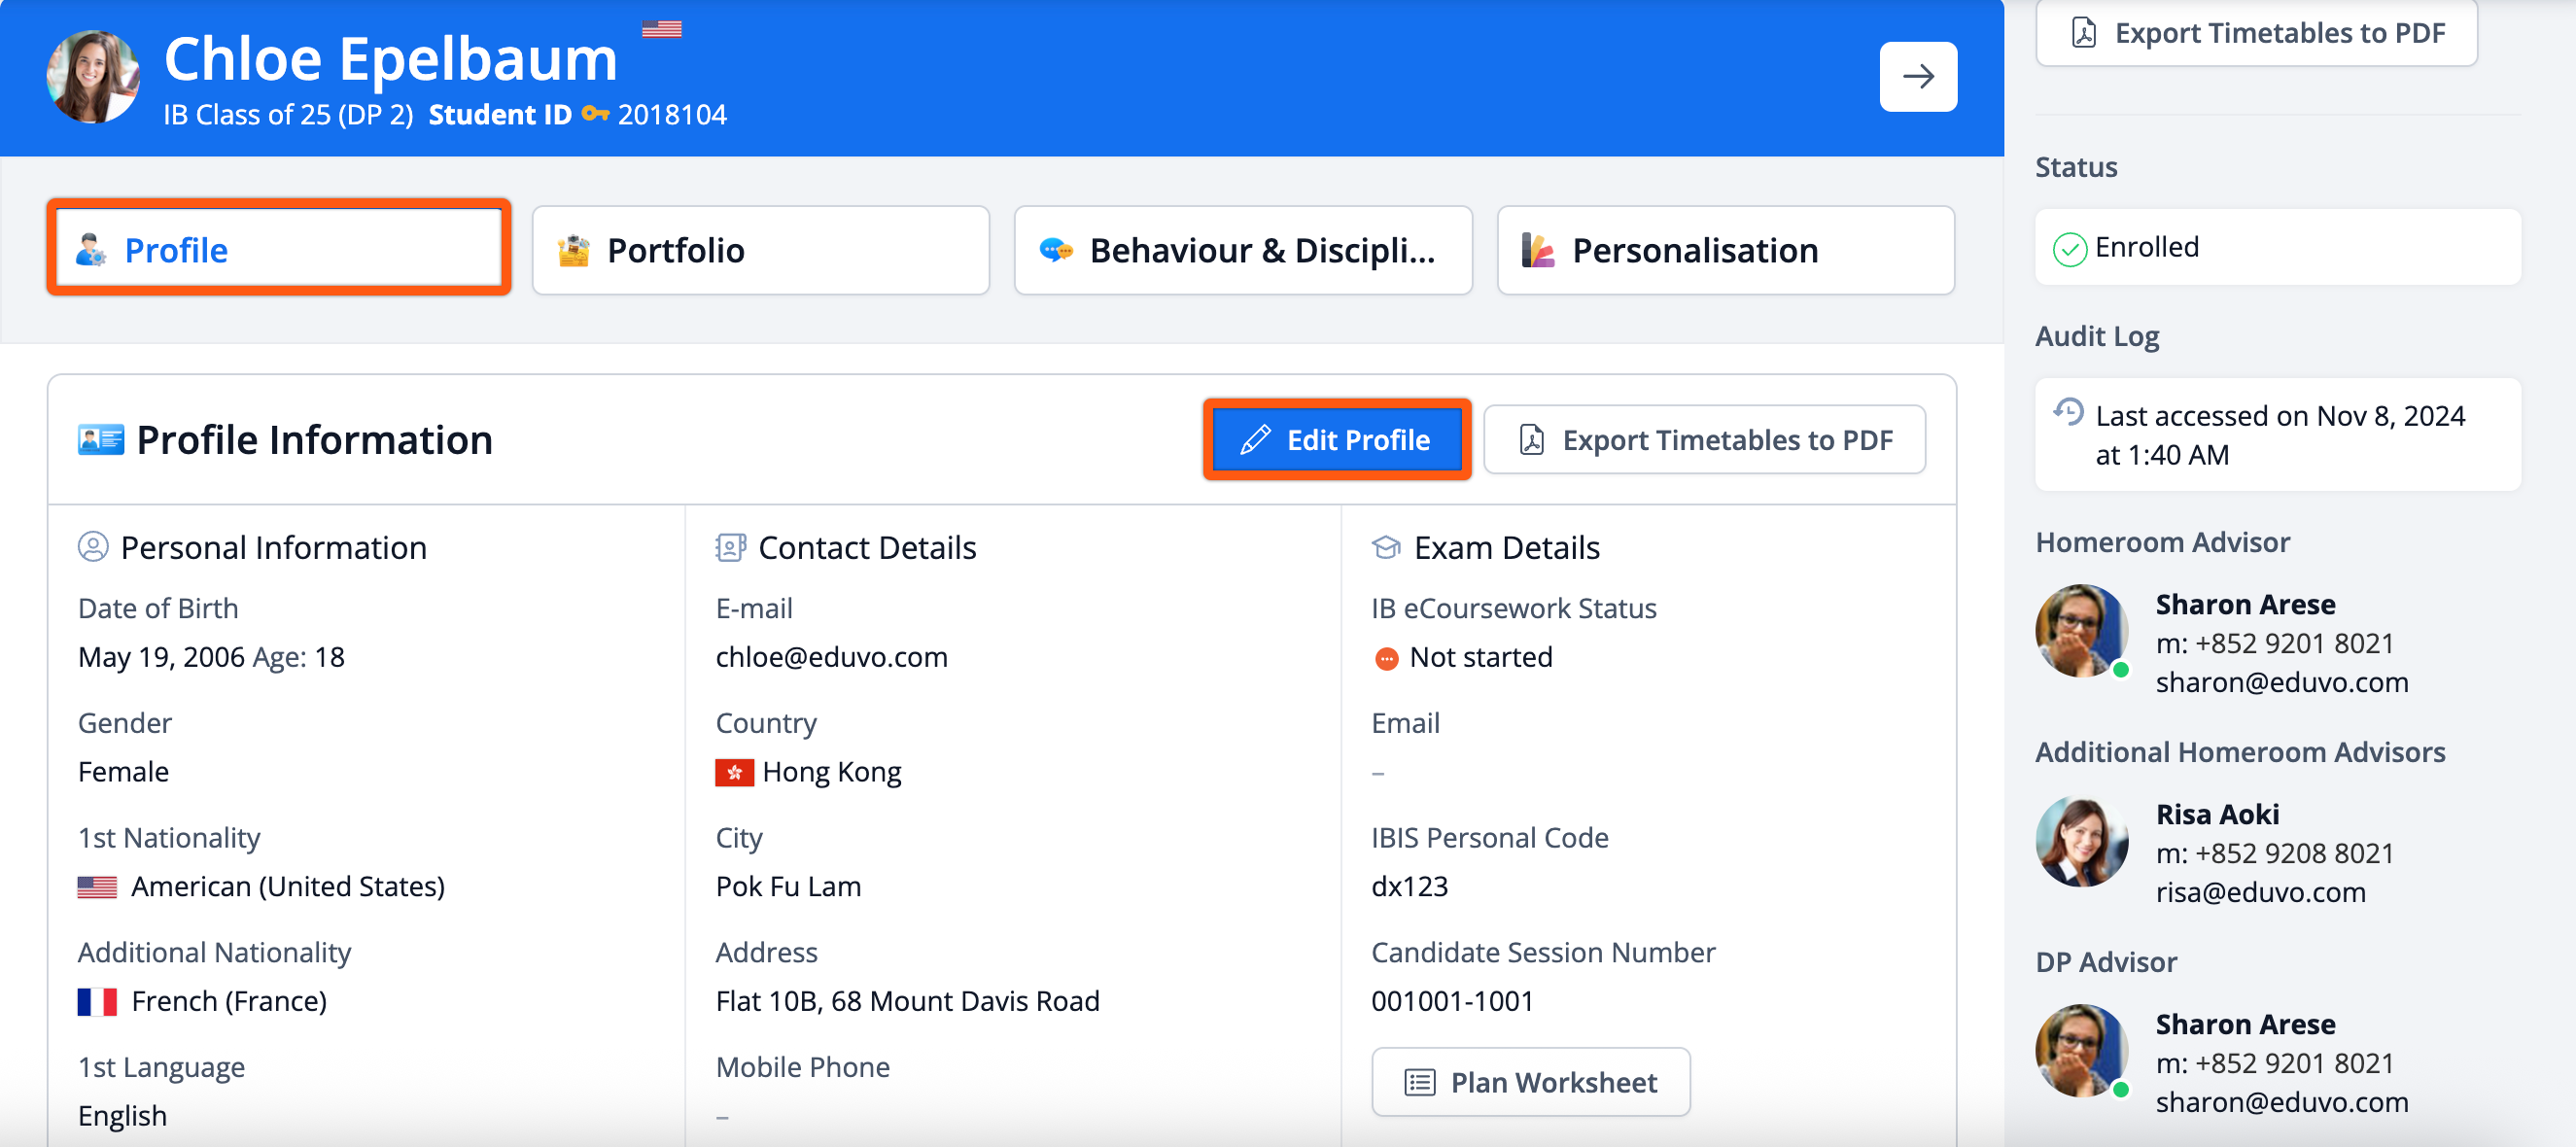Click the Behaviour tab speech bubbles icon
Screen dimensions: 2576x1147
point(1055,250)
